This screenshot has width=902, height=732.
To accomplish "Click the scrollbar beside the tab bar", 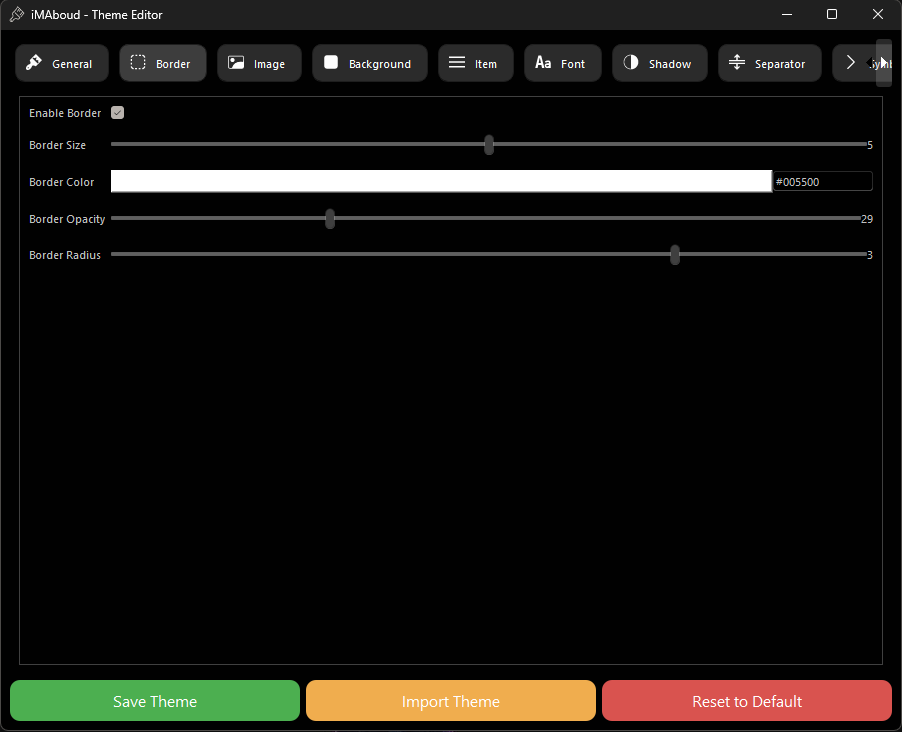I will [x=883, y=62].
